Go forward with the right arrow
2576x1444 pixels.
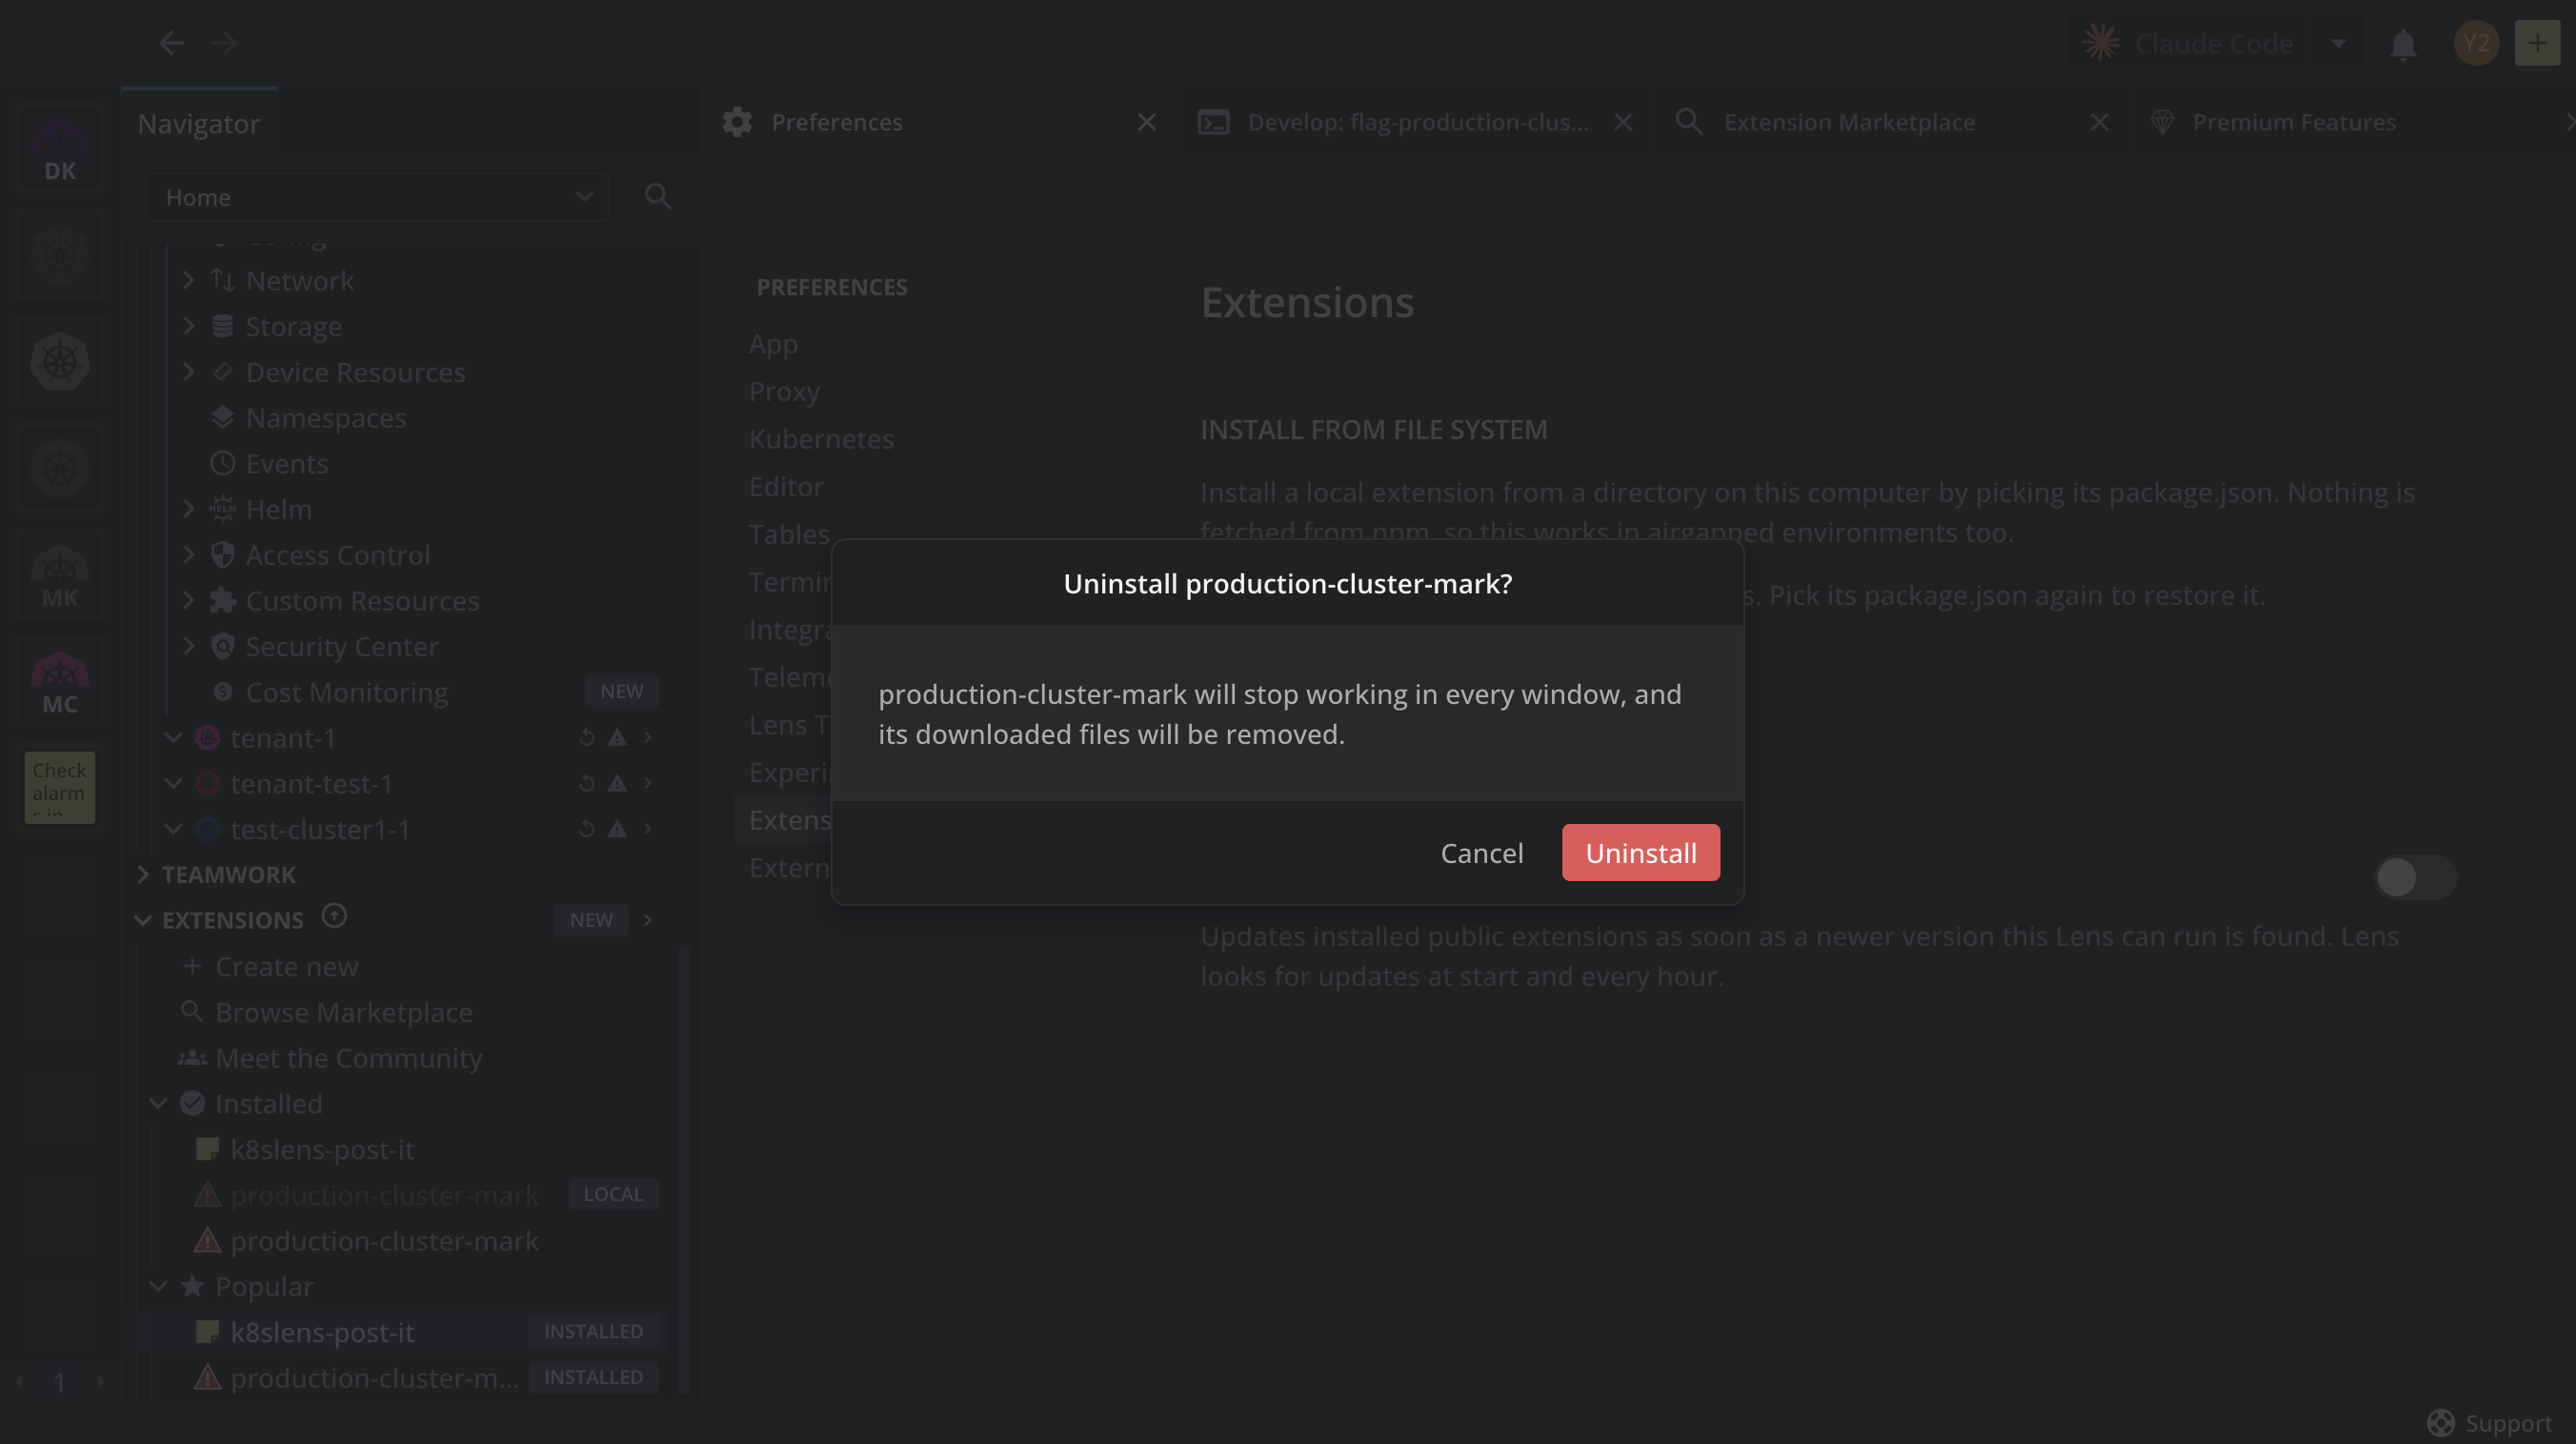224,42
